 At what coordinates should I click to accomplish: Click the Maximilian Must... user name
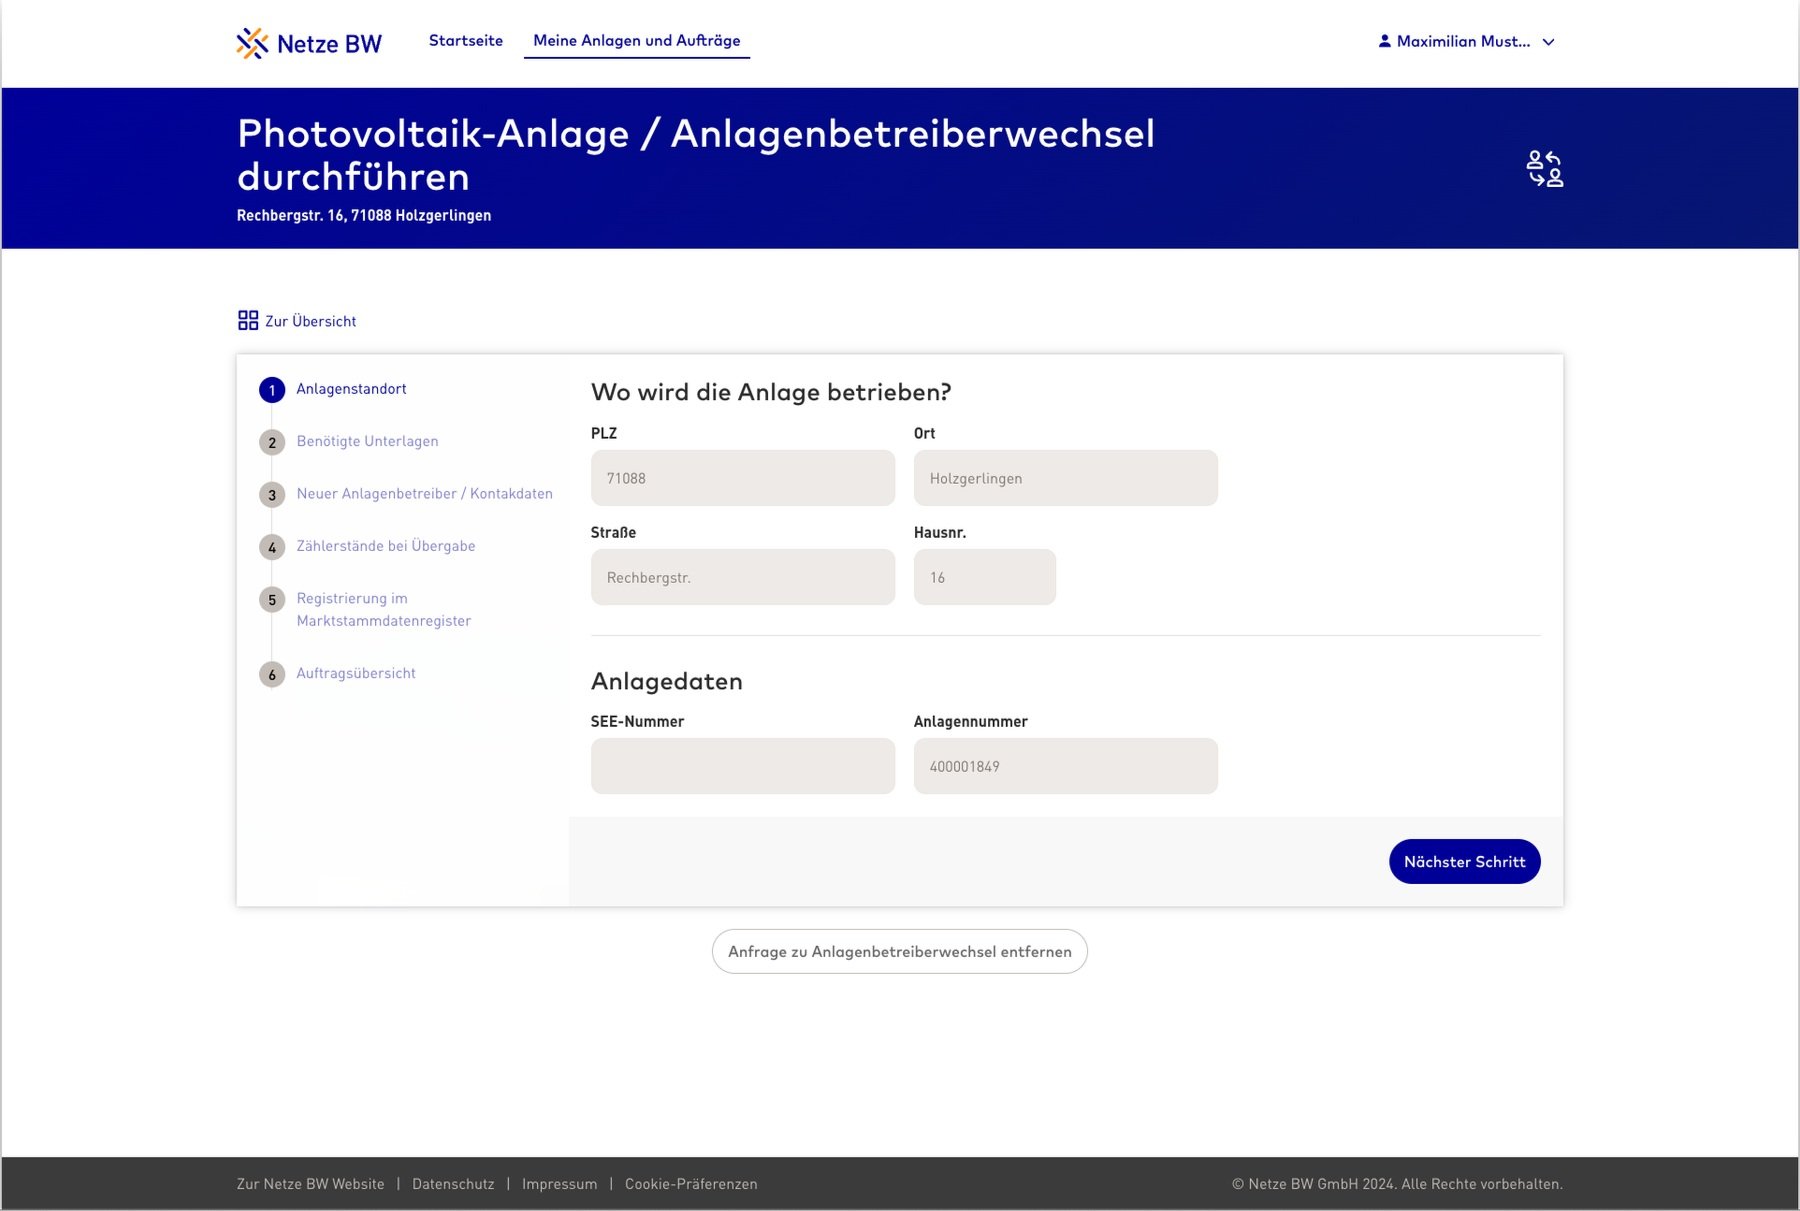pos(1463,41)
